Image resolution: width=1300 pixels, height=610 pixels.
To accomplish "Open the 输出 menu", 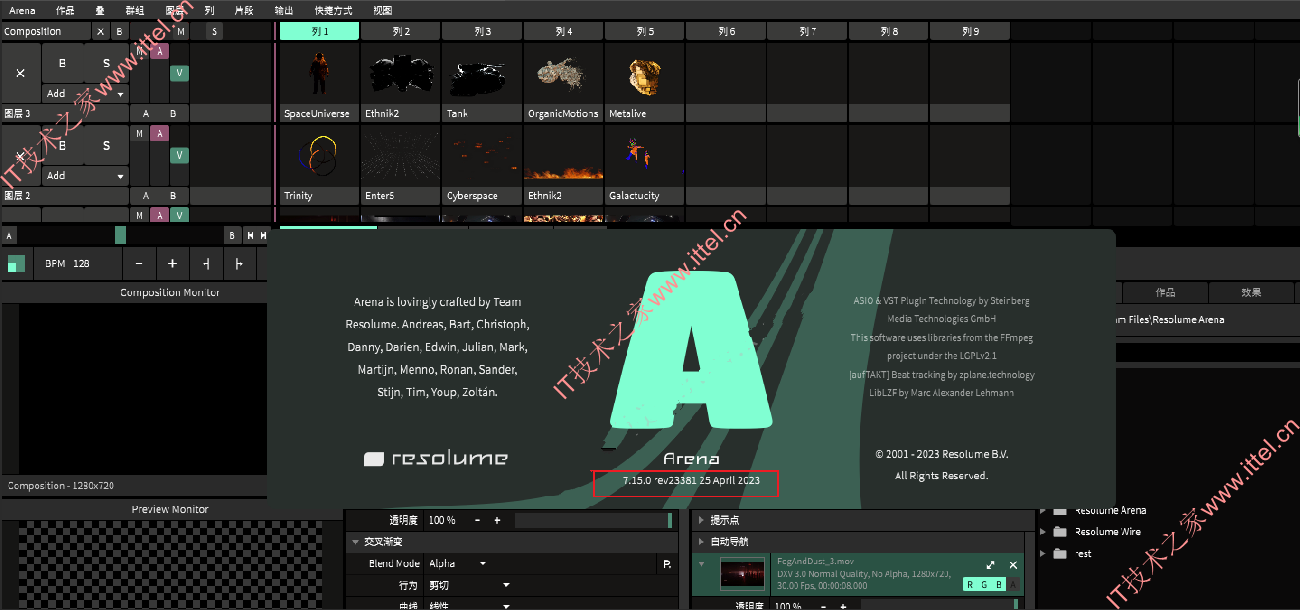I will point(284,10).
